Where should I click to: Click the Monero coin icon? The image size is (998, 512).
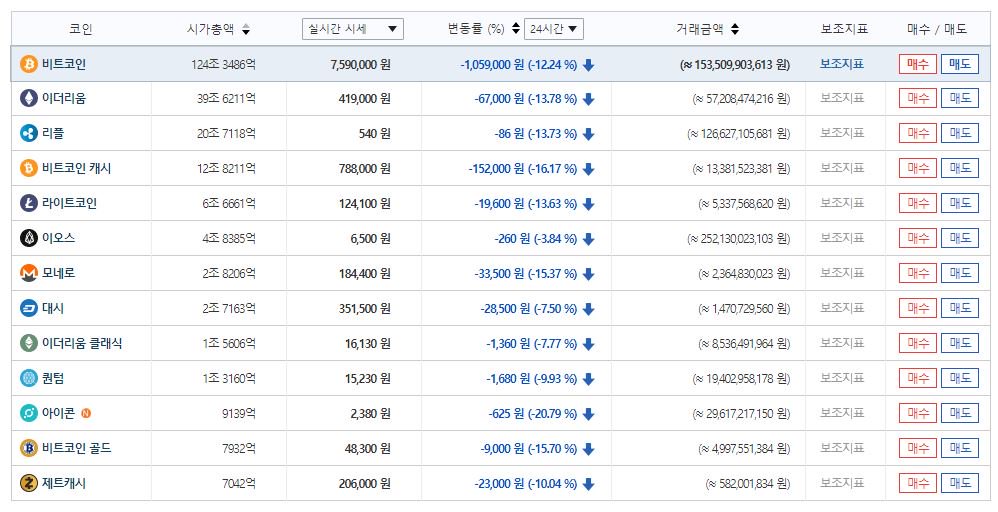pos(29,273)
